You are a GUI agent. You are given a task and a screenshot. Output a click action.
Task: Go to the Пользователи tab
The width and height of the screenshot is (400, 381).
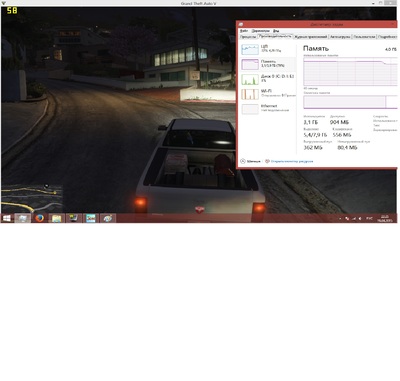click(364, 37)
